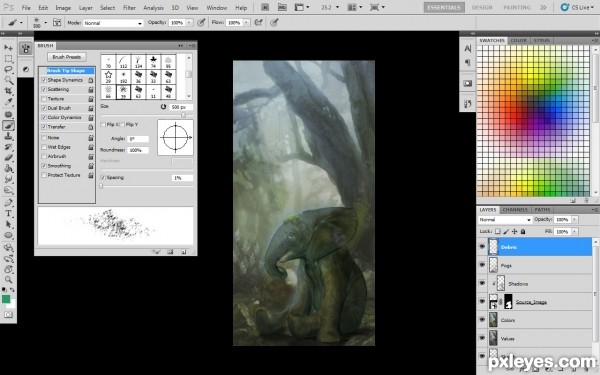Select the Horizontal Type tool
The height and width of the screenshot is (375, 600).
coord(8,214)
